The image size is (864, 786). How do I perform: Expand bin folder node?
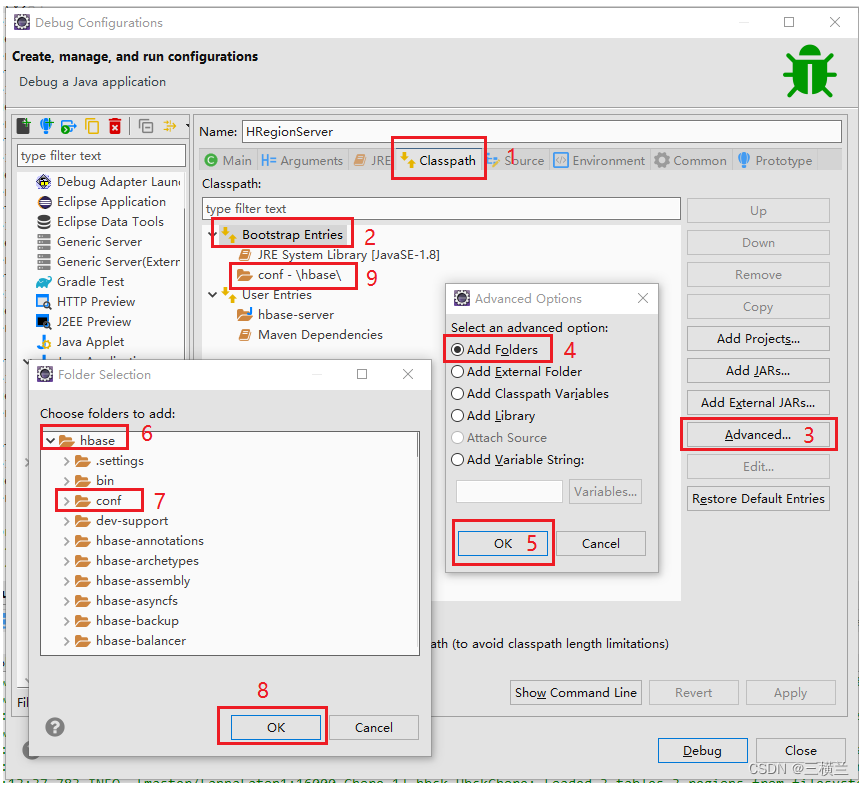66,481
